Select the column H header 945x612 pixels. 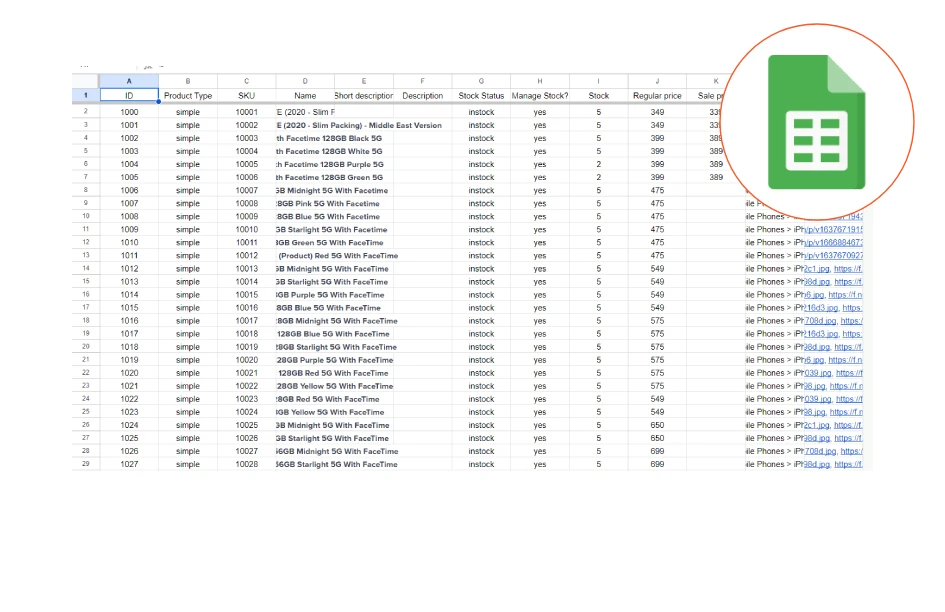point(540,81)
